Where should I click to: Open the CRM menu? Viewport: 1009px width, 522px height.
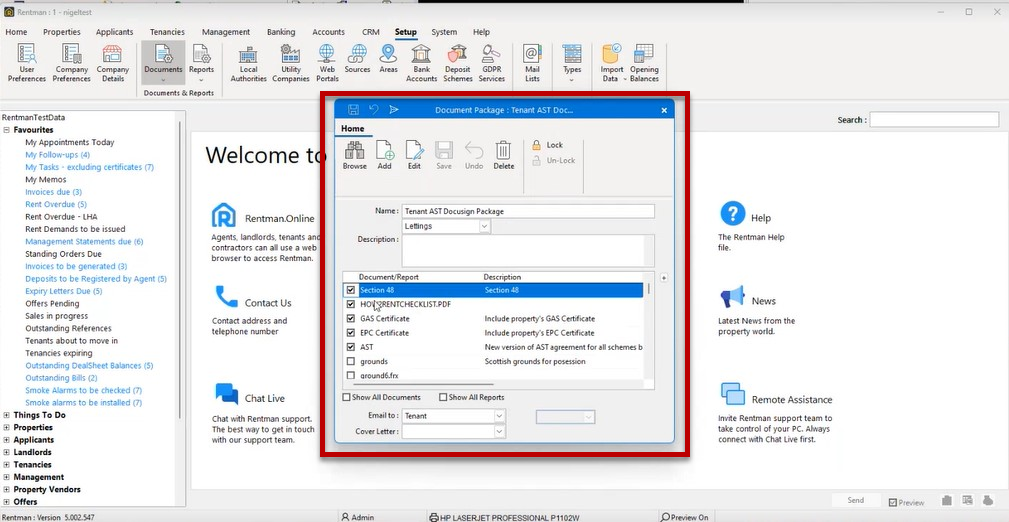370,32
